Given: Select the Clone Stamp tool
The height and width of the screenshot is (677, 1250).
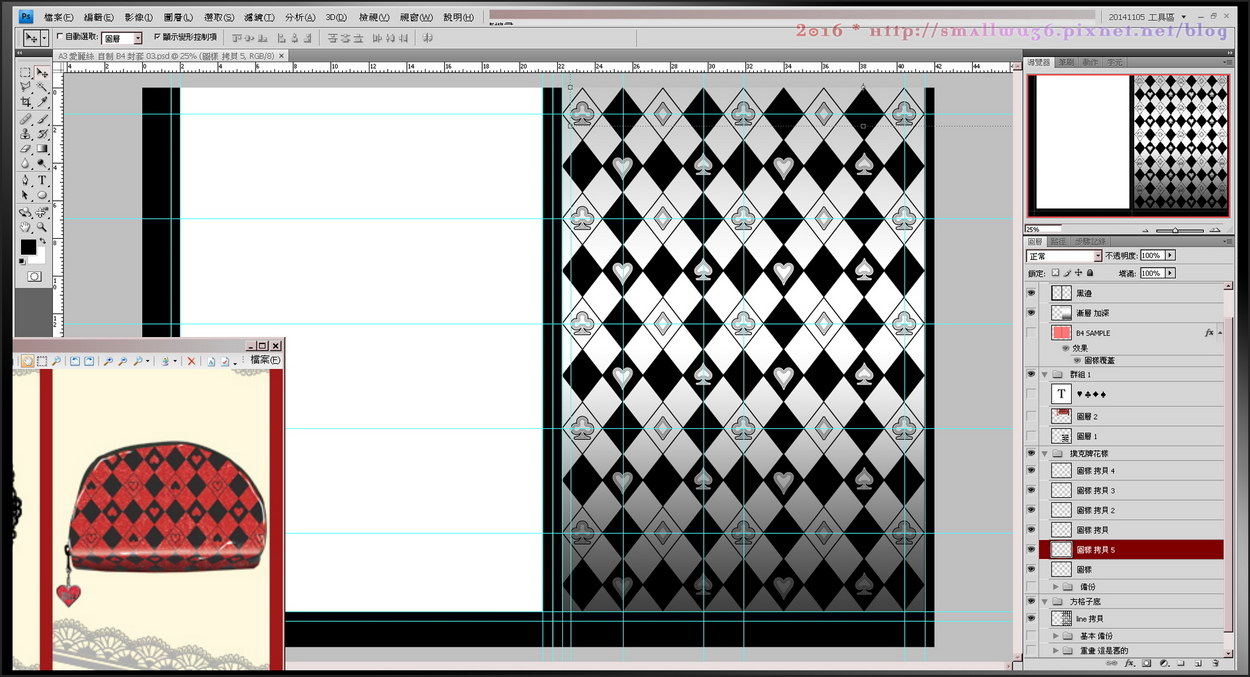Looking at the screenshot, I should point(26,134).
